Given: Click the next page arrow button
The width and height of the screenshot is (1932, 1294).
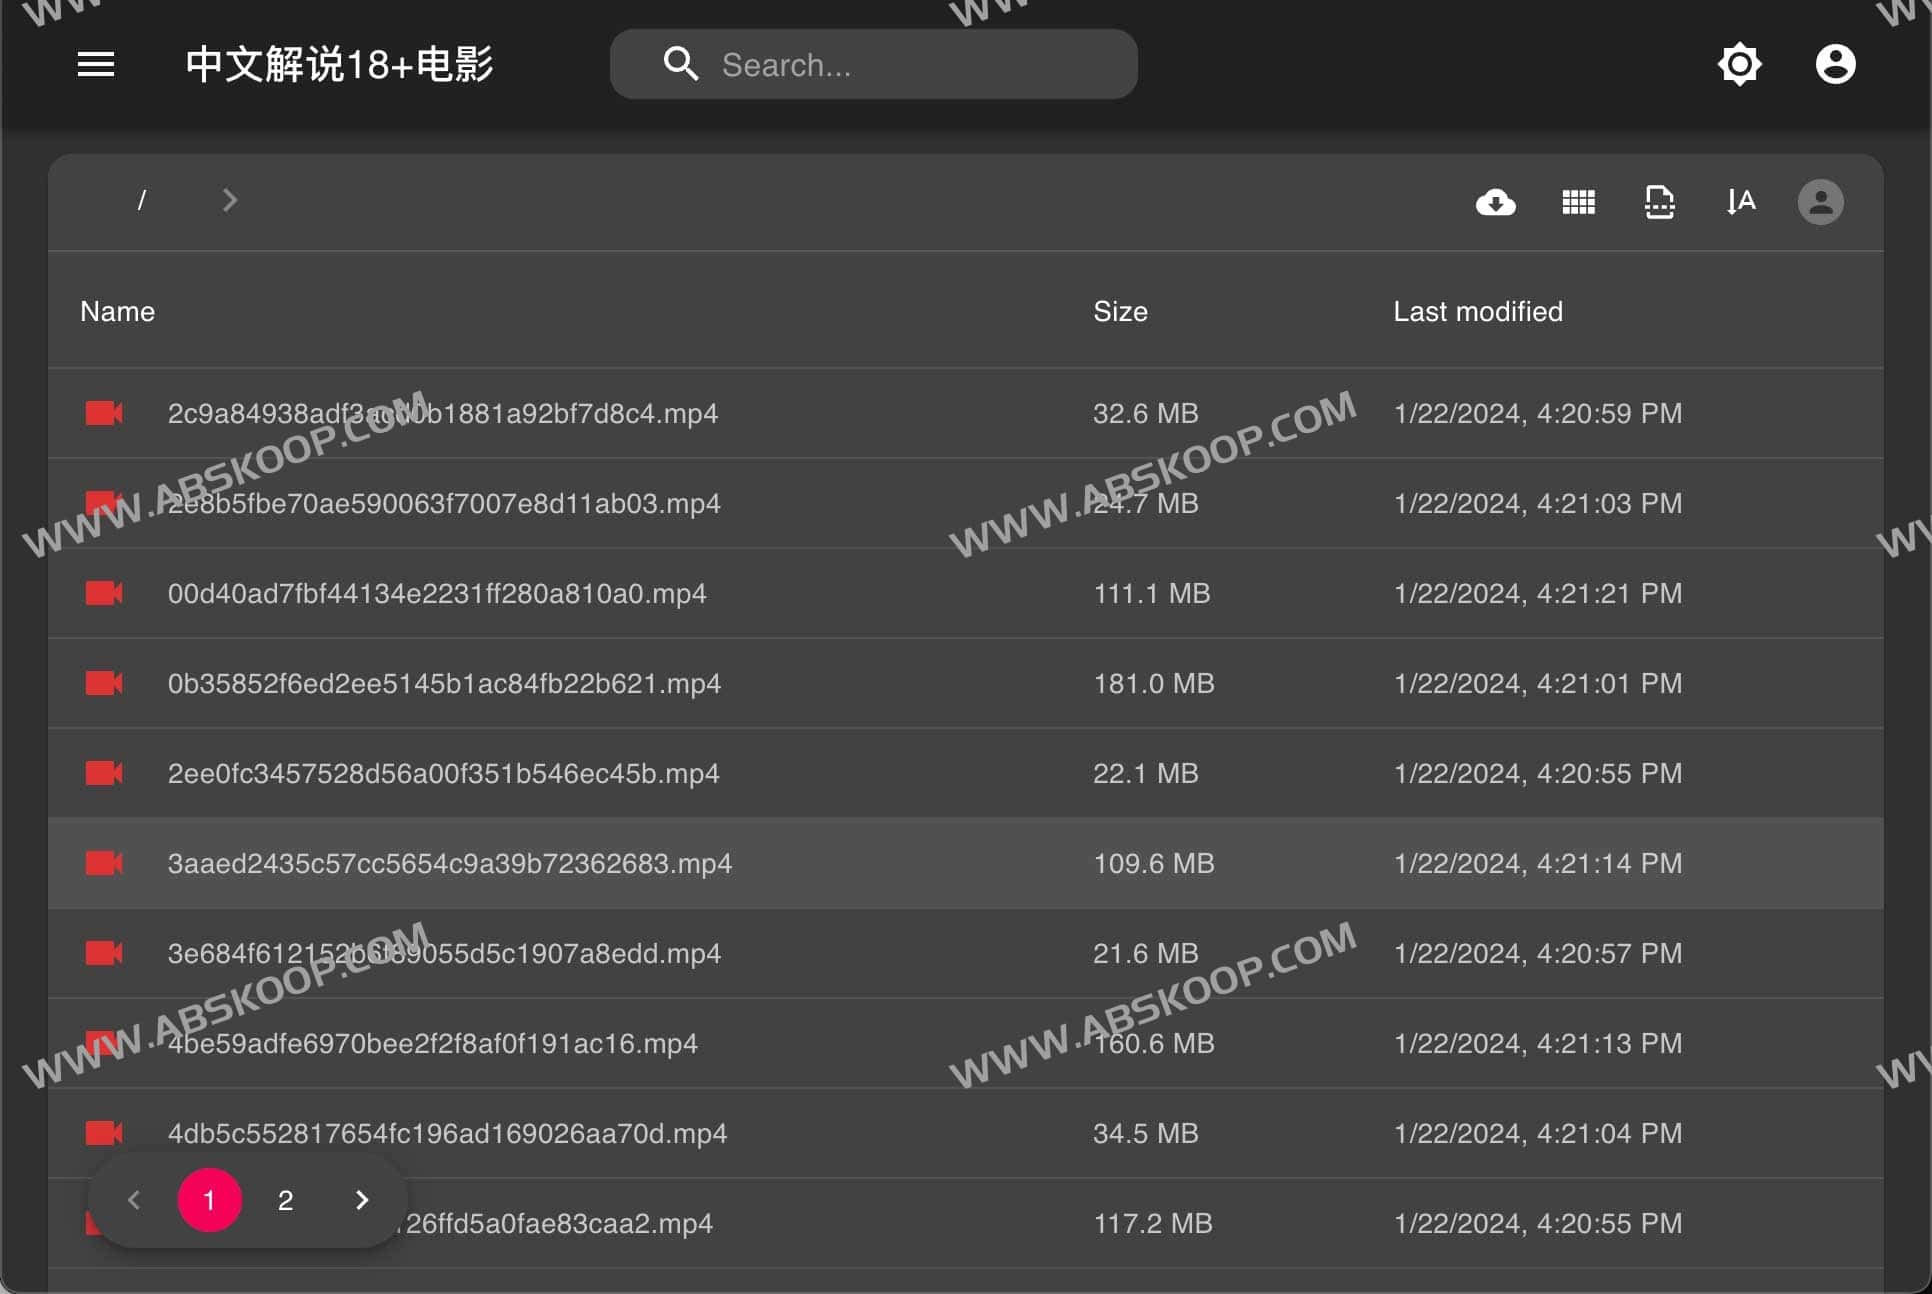Looking at the screenshot, I should pyautogui.click(x=361, y=1200).
